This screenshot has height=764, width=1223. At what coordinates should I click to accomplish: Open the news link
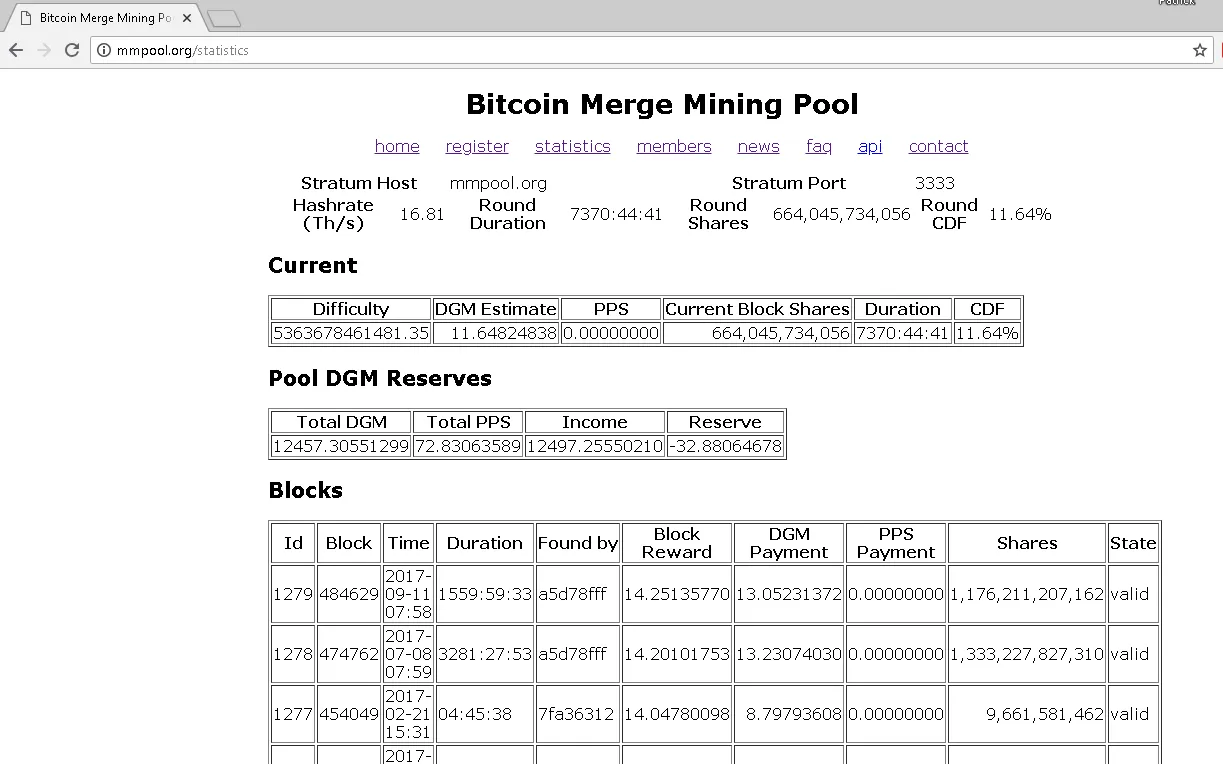759,146
